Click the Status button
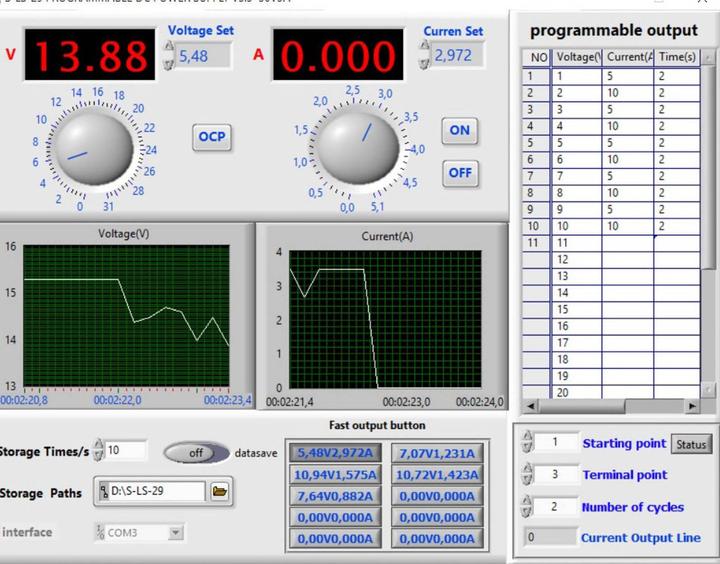Screen dimensions: 720x564 [691, 445]
